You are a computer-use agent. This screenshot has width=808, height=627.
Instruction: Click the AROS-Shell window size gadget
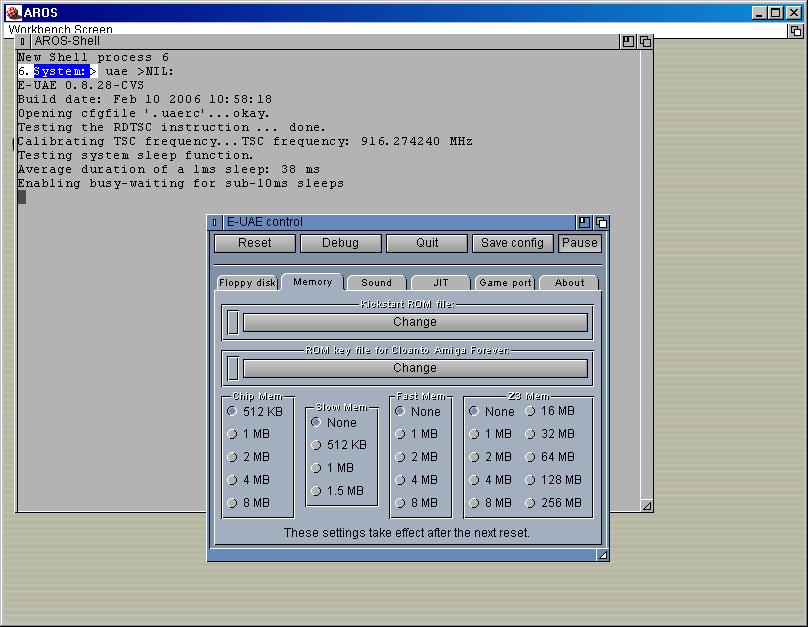coord(647,506)
